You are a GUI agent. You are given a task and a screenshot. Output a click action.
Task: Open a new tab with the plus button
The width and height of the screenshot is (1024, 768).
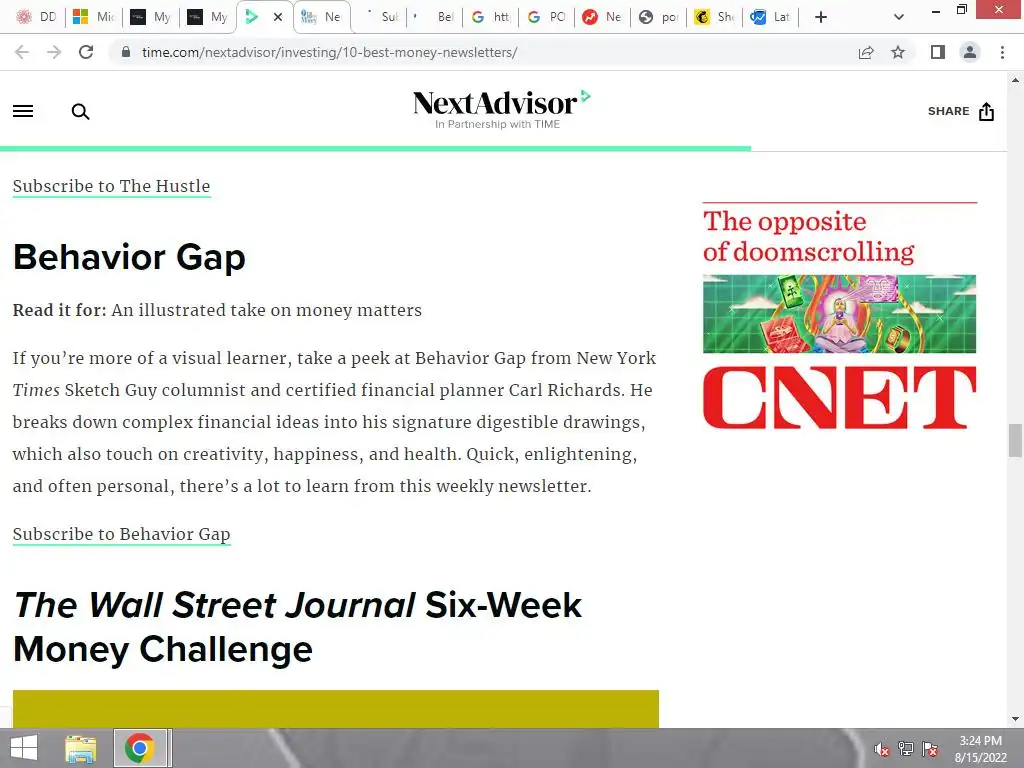coord(821,17)
